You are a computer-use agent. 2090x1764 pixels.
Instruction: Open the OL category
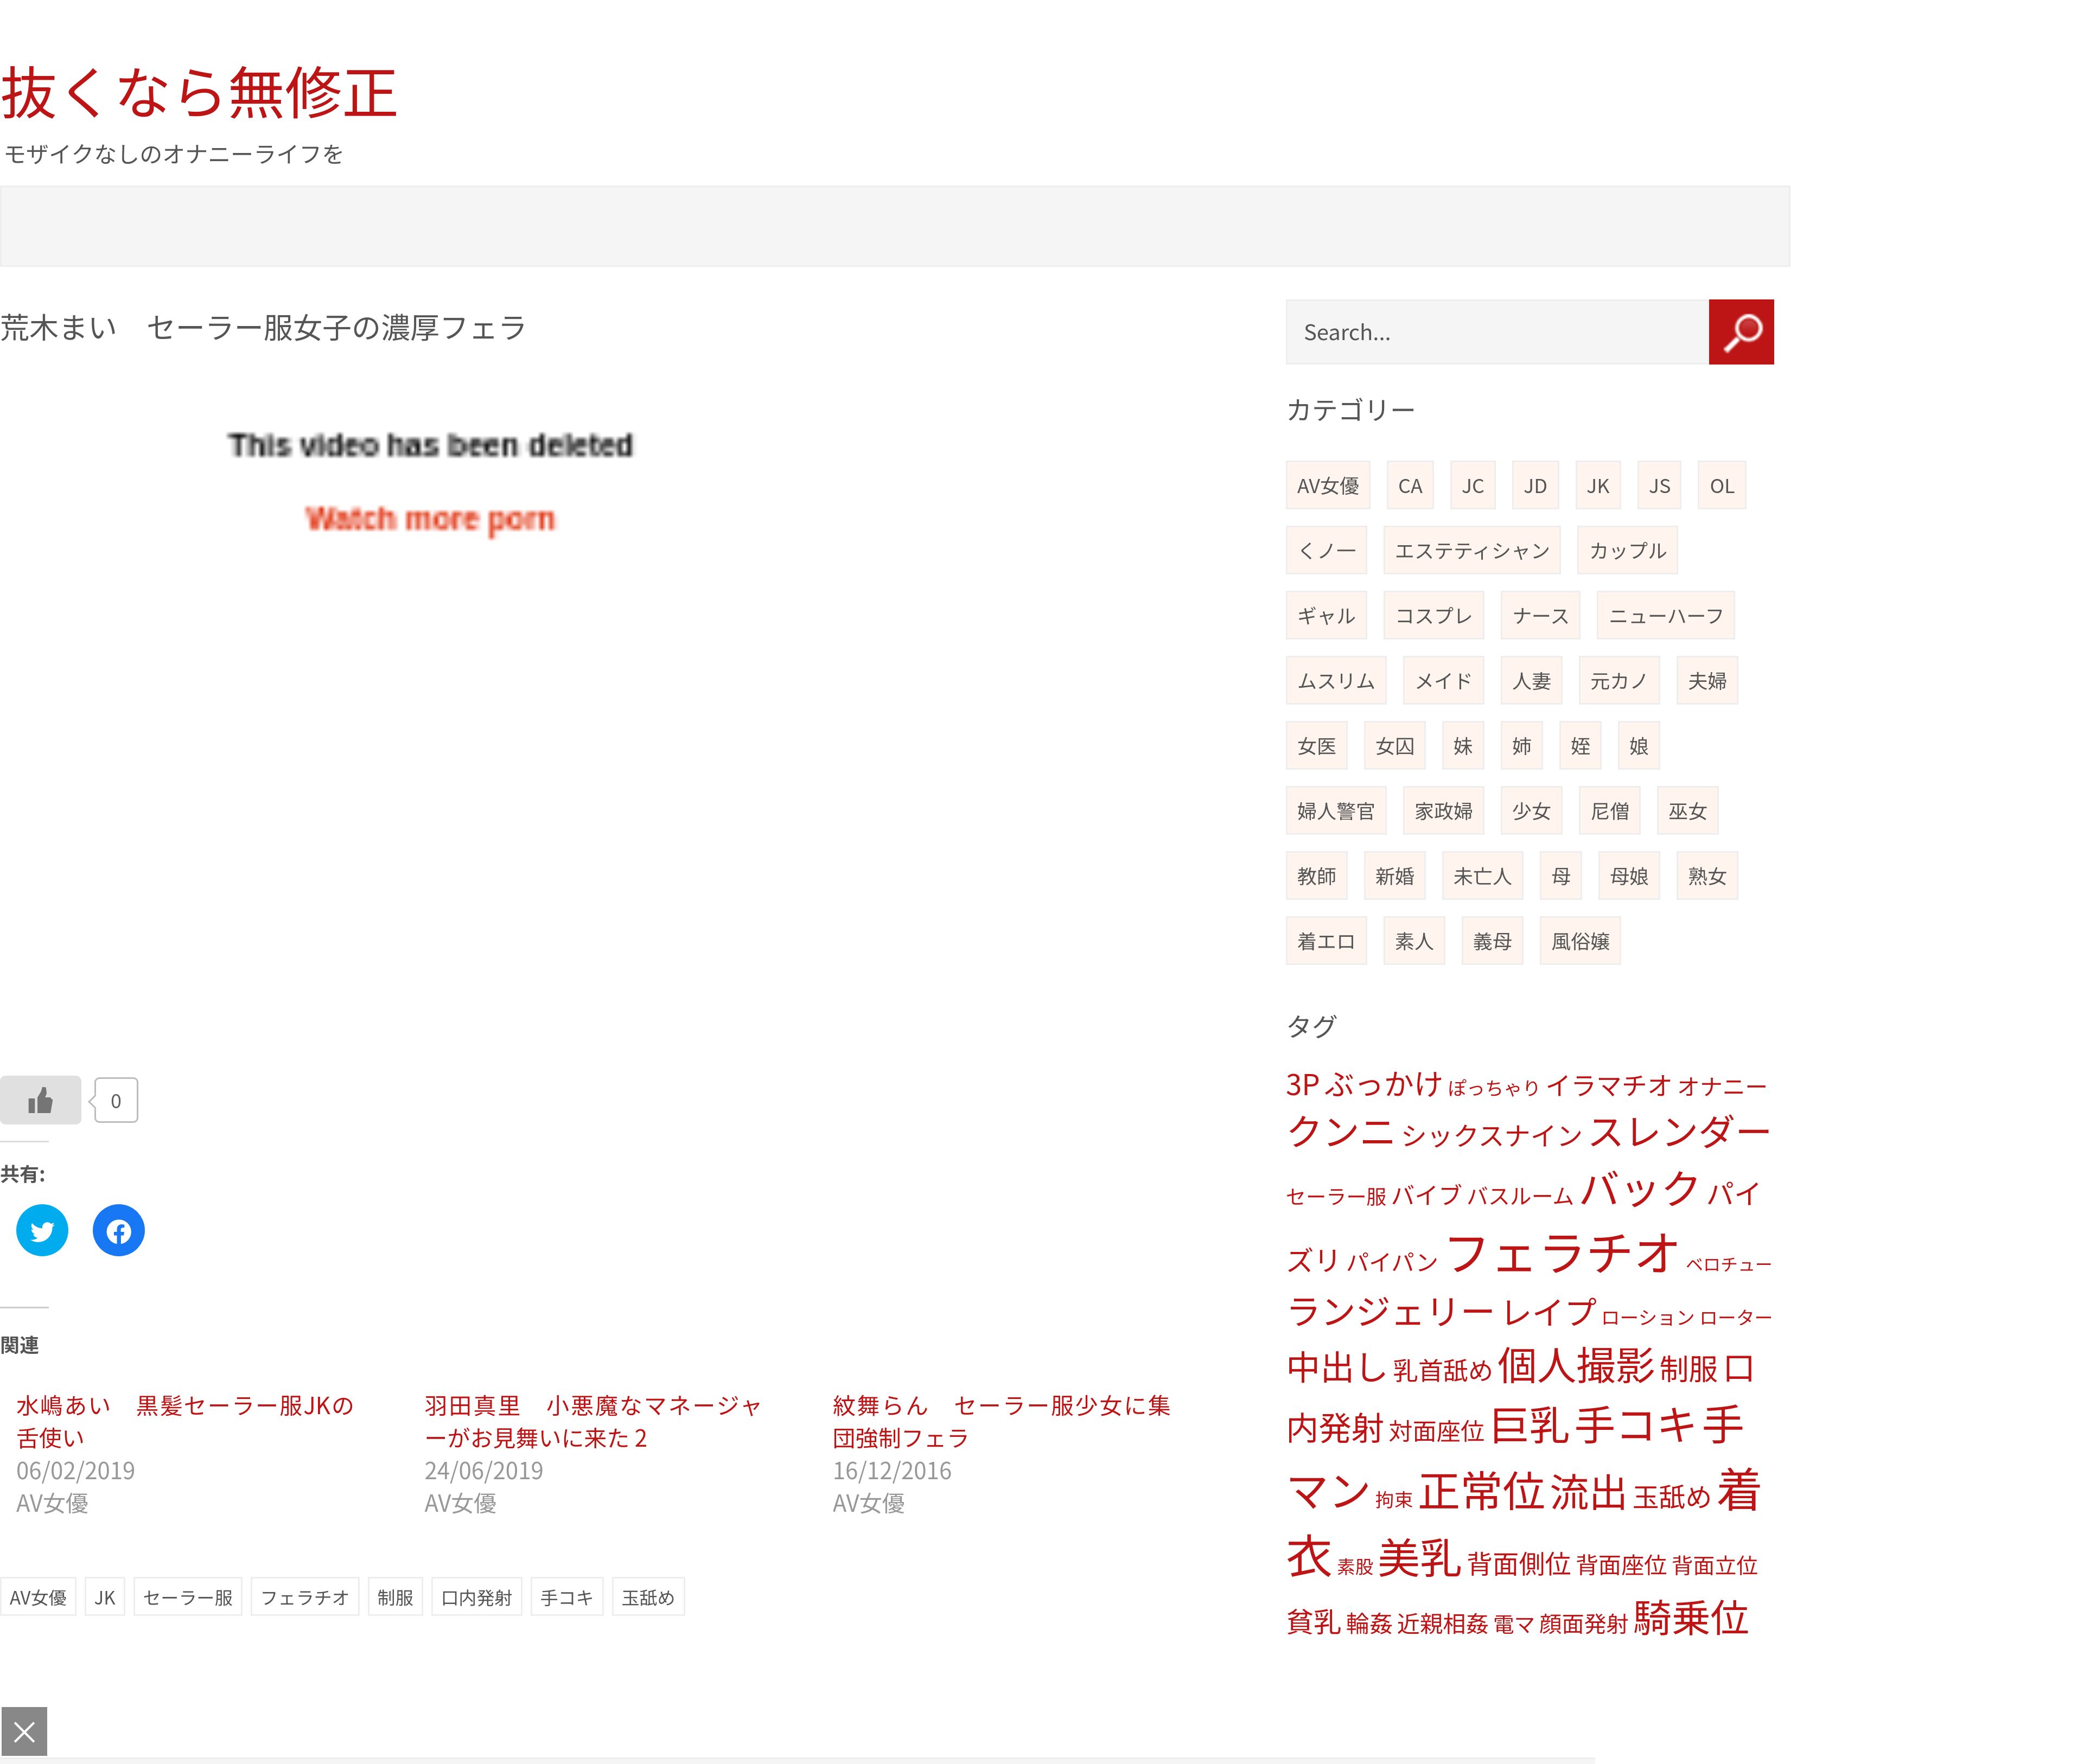coord(1721,486)
